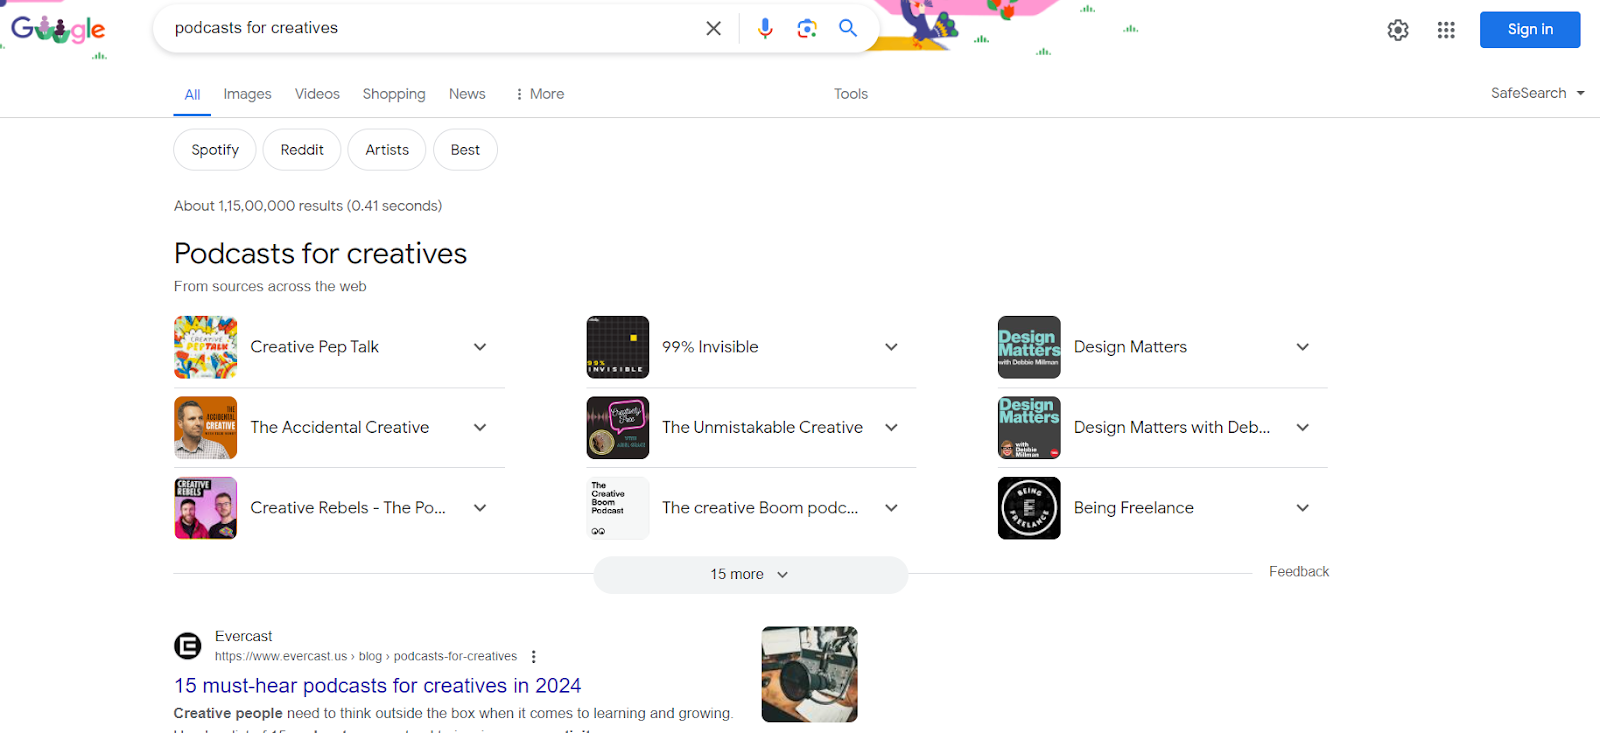Open '15 must-hear podcasts for creatives in 2024'
Image resolution: width=1600 pixels, height=733 pixels.
coord(378,686)
